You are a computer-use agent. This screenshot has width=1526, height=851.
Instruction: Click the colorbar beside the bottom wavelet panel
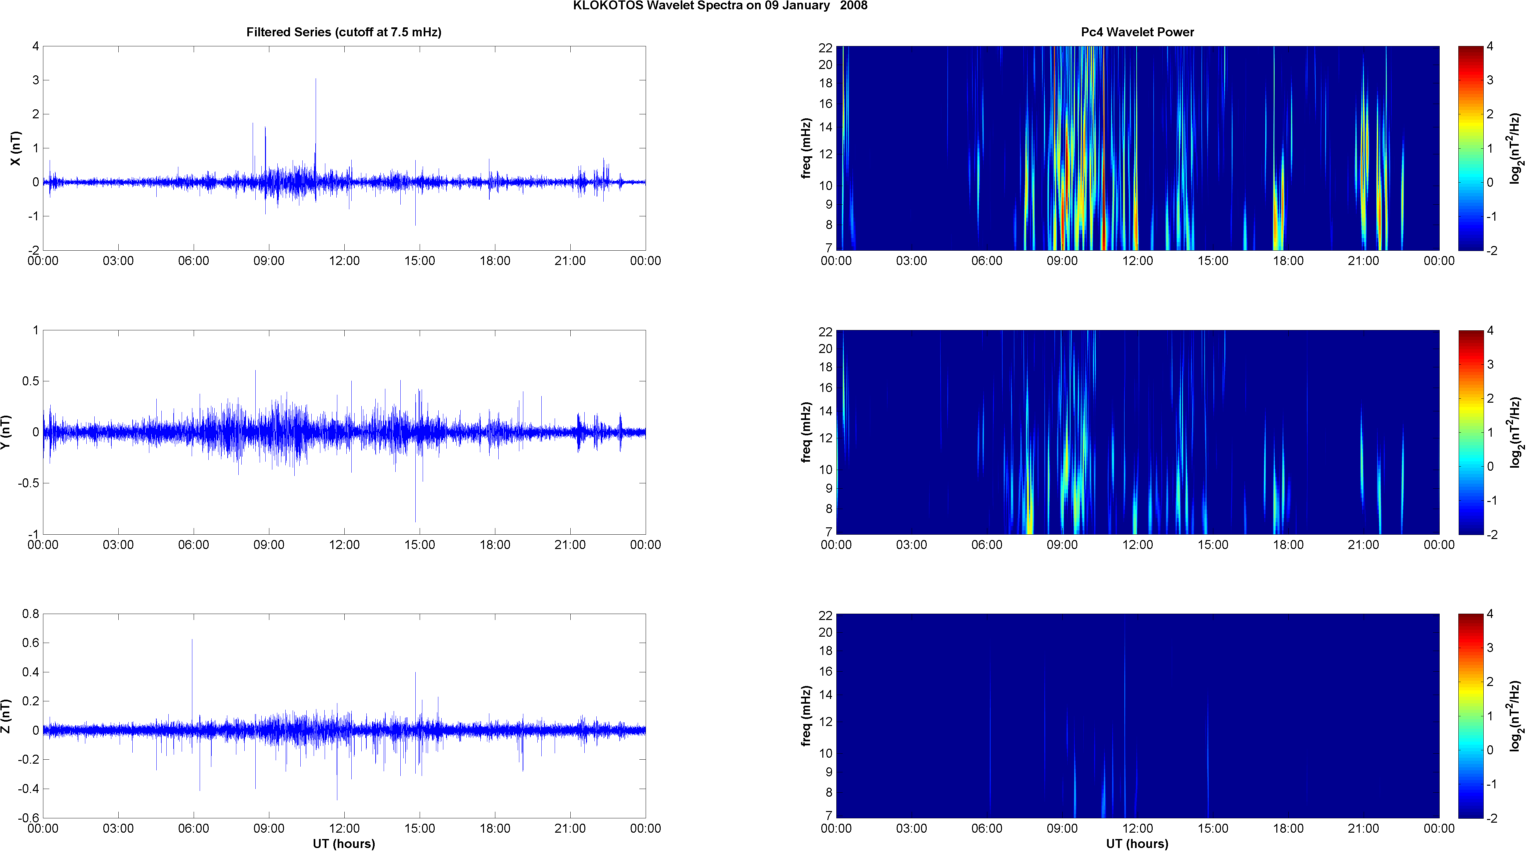[x=1470, y=716]
